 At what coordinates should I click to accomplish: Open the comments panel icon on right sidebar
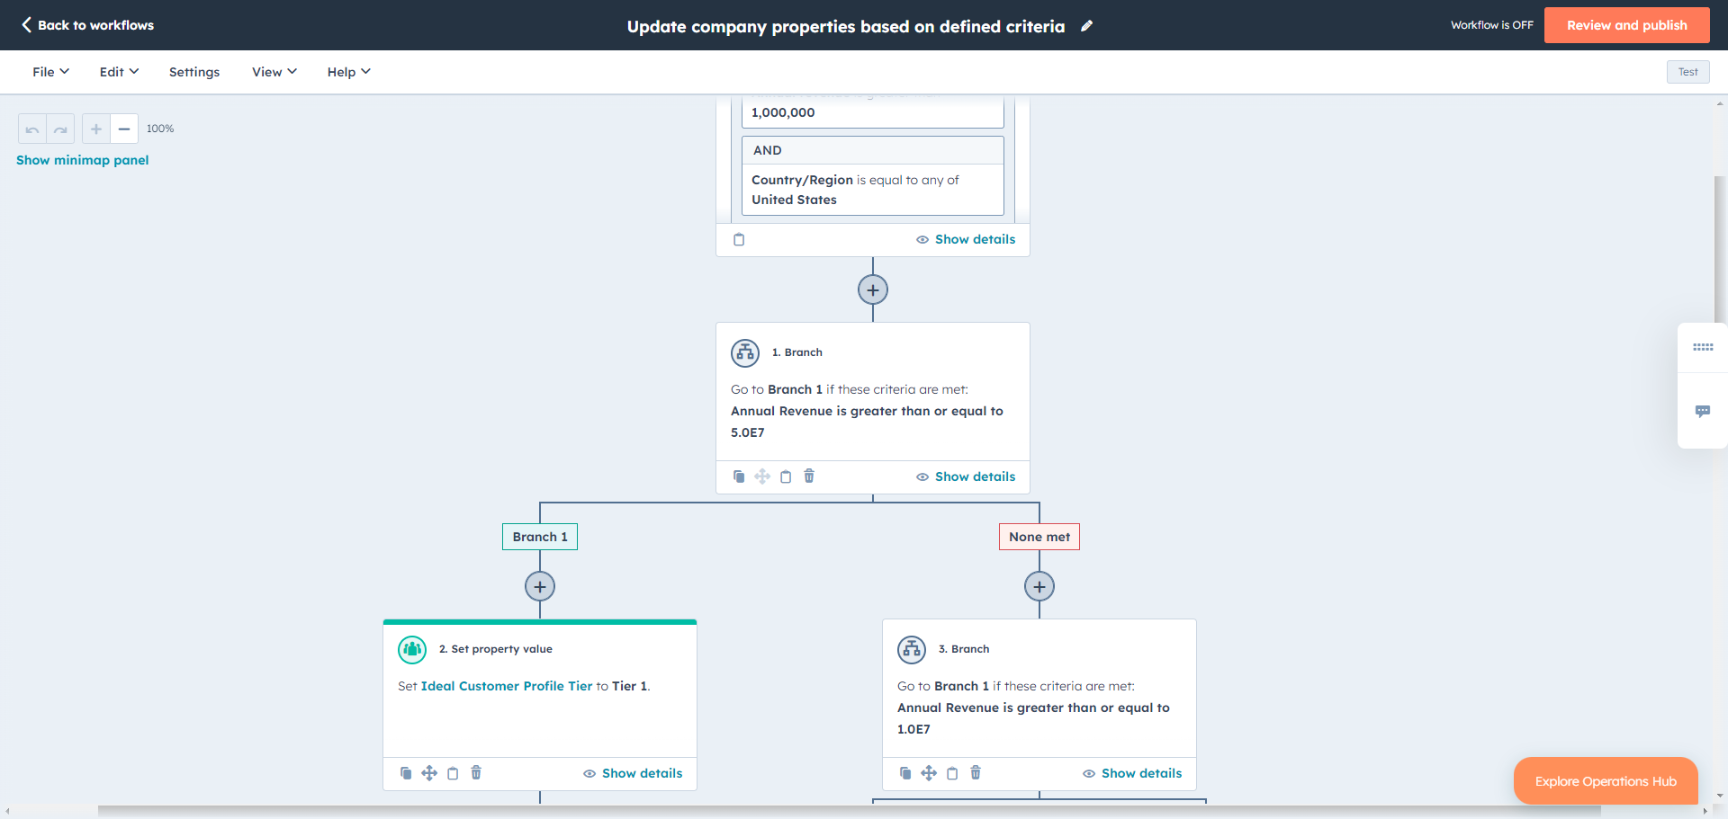click(x=1702, y=411)
